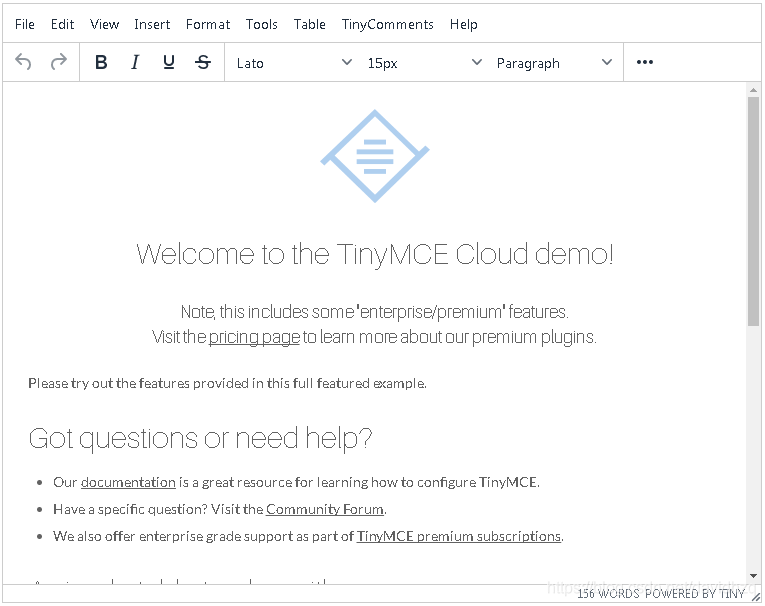
Task: Toggle Bold formatting
Action: point(101,62)
